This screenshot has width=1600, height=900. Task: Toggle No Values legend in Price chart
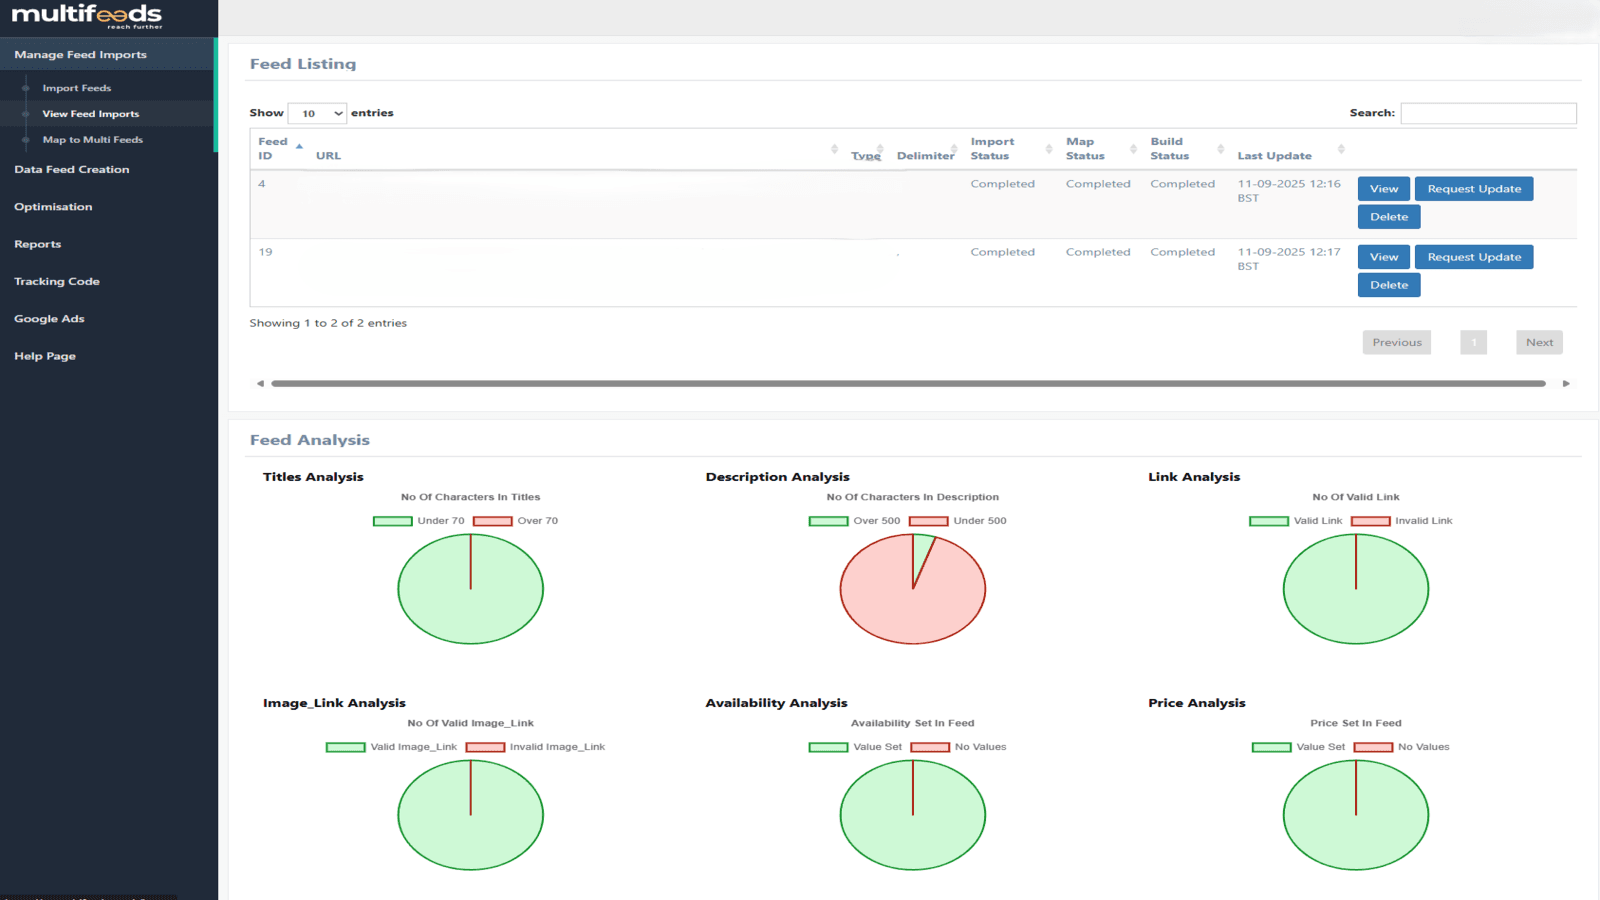(1402, 747)
